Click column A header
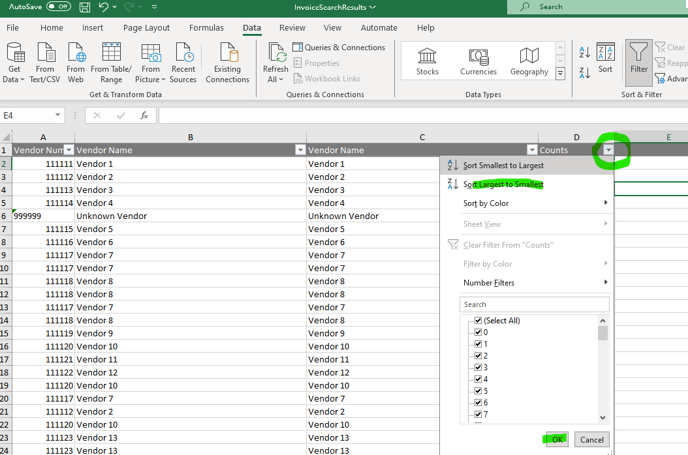 pyautogui.click(x=43, y=137)
